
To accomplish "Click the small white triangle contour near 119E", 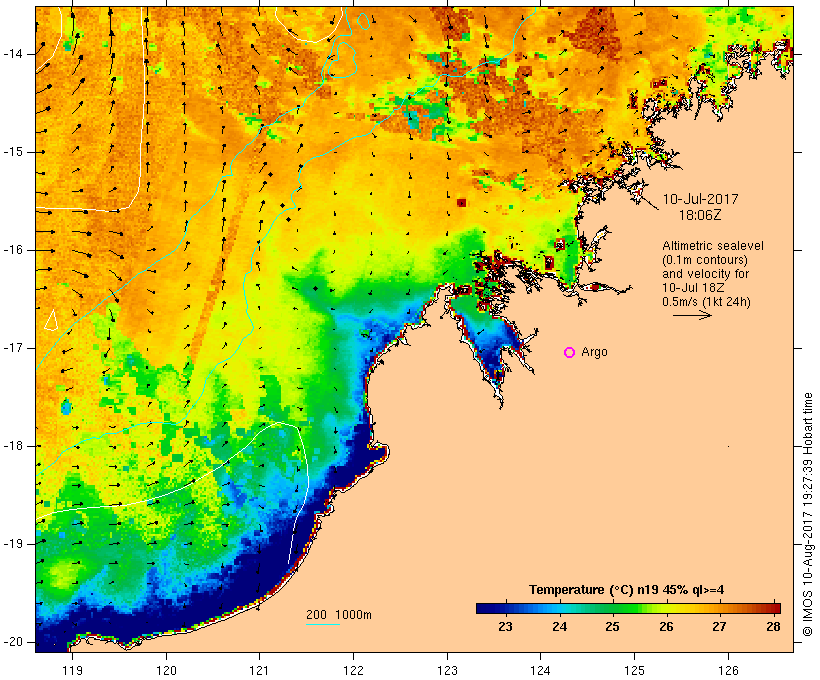I will tap(51, 320).
